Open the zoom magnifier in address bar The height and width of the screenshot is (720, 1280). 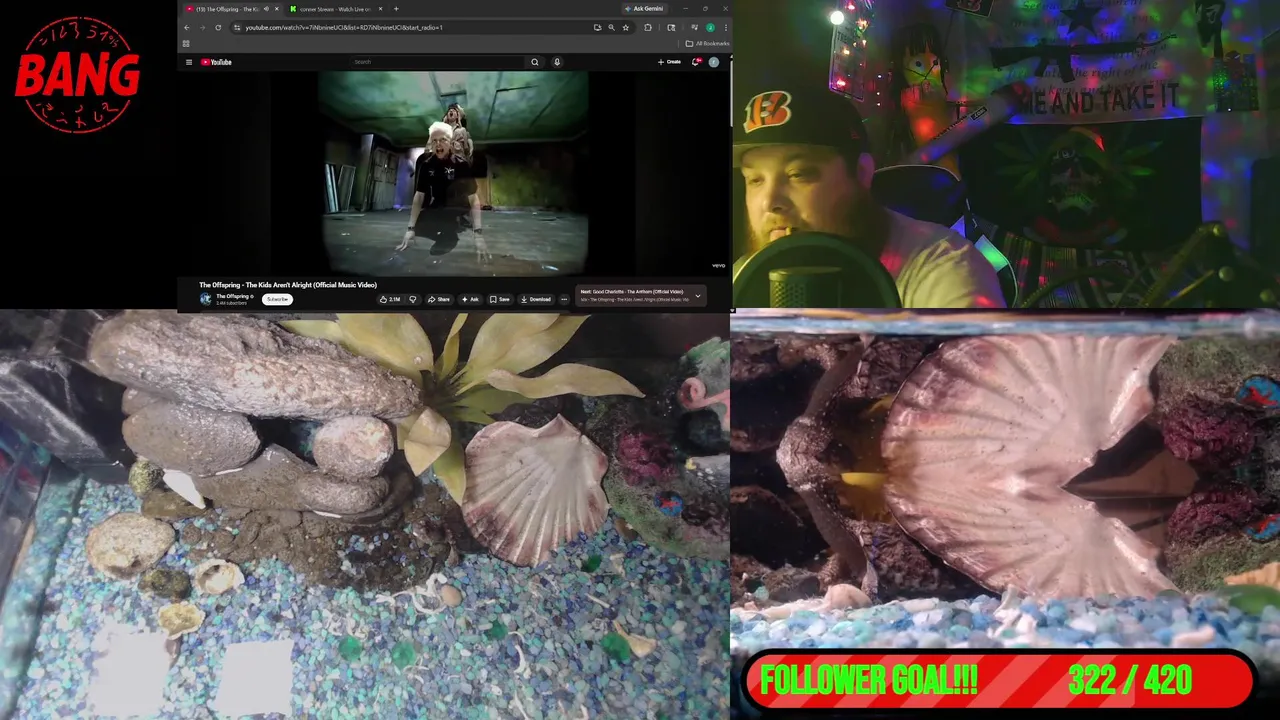(x=611, y=27)
